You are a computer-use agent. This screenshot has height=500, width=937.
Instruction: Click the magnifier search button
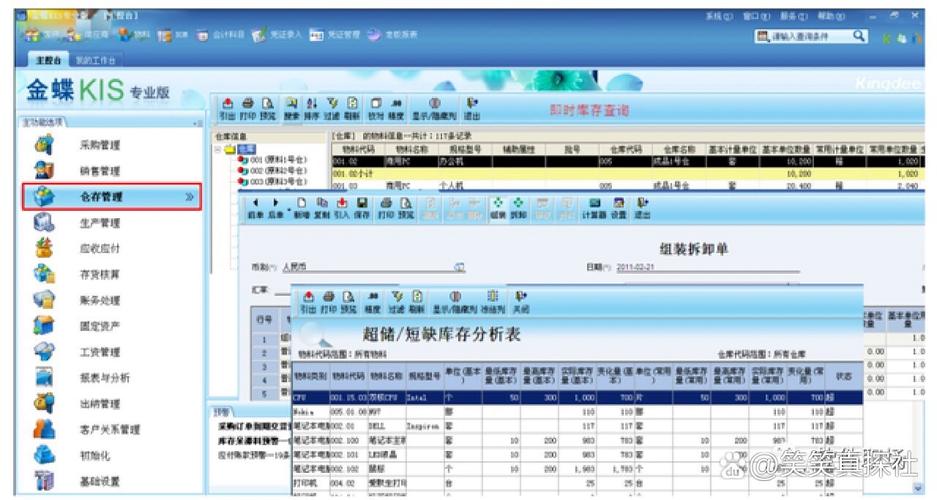[x=859, y=36]
